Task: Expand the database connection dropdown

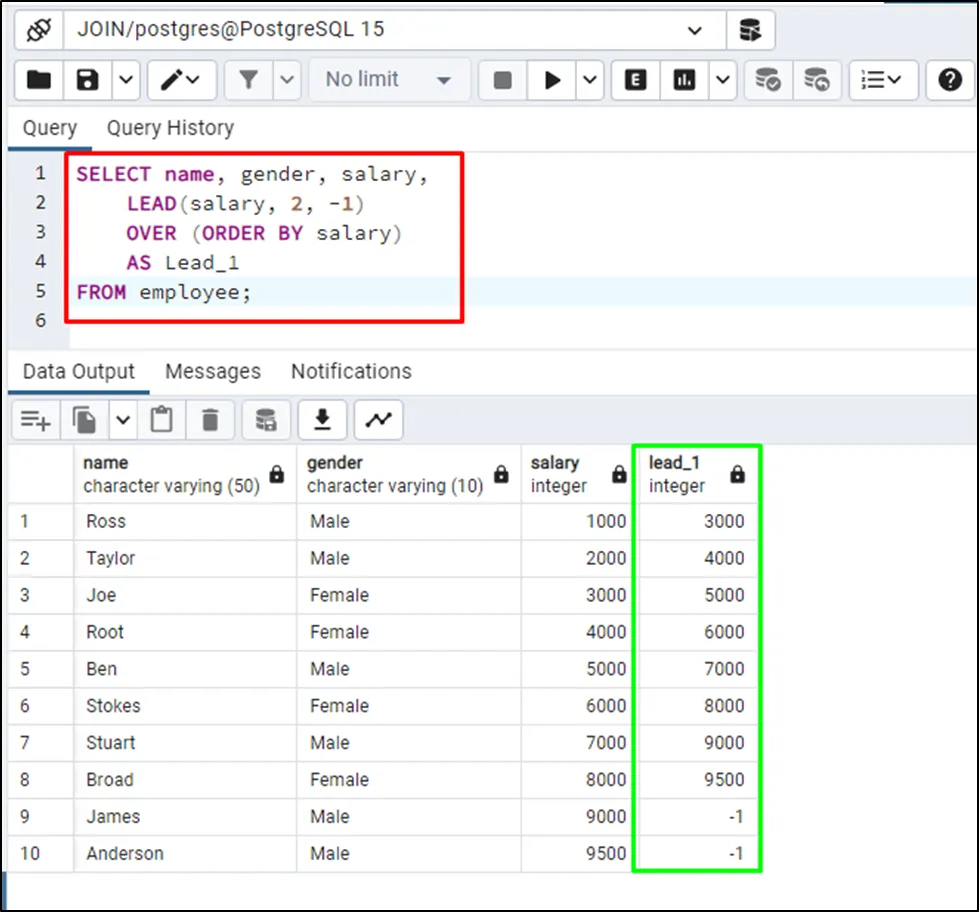Action: (695, 30)
